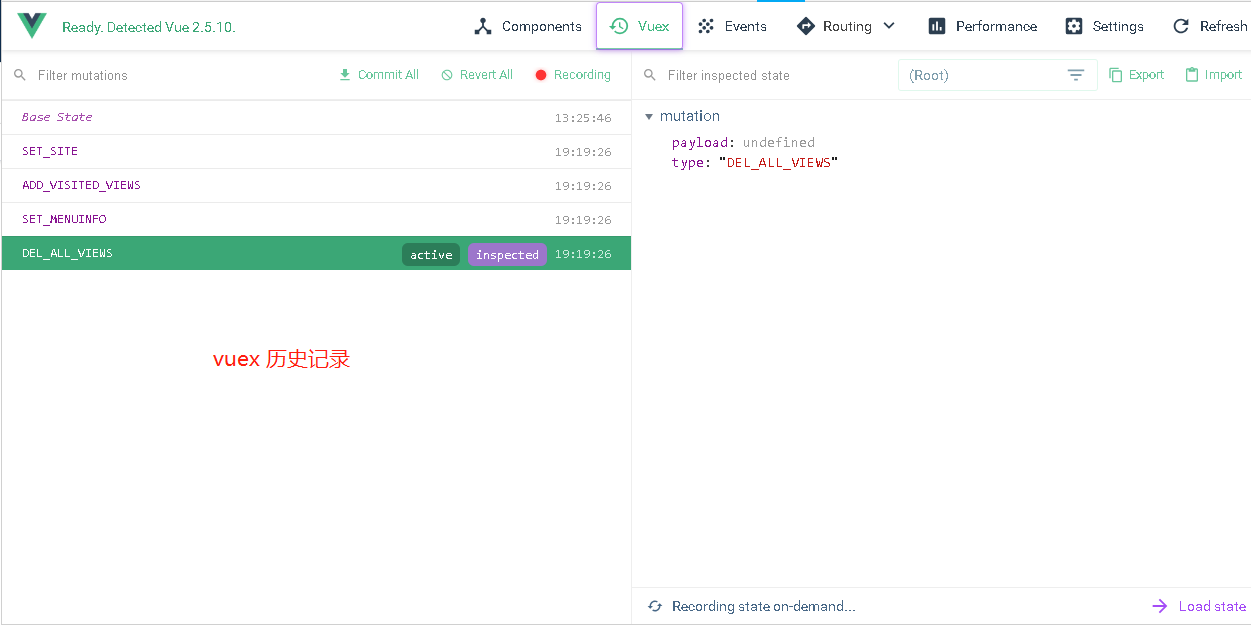Image resolution: width=1251 pixels, height=625 pixels.
Task: Select the Base State entry
Action: (x=57, y=117)
